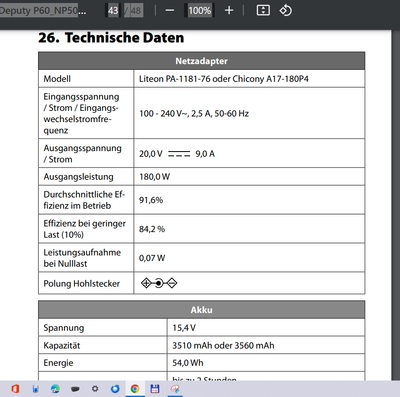Click the rotate document icon
Screen dimensions: 400x397
tap(286, 10)
